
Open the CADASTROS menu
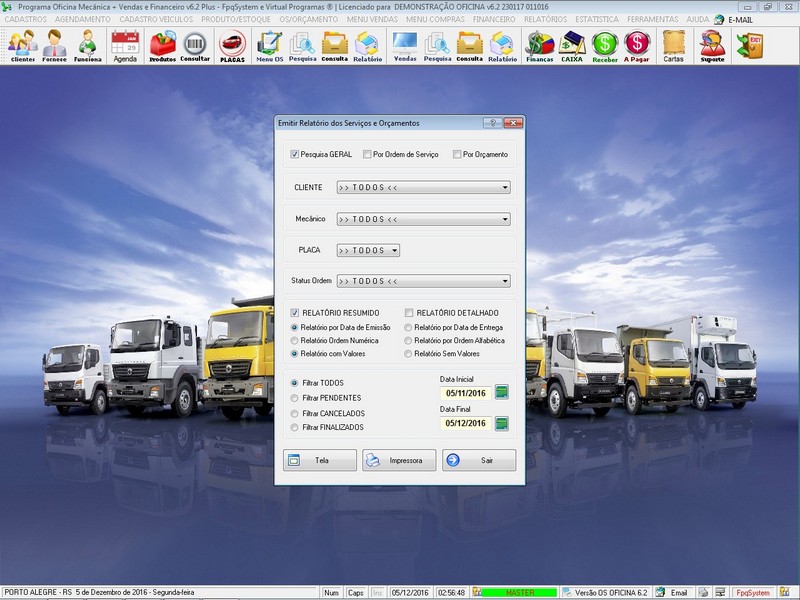[x=26, y=19]
